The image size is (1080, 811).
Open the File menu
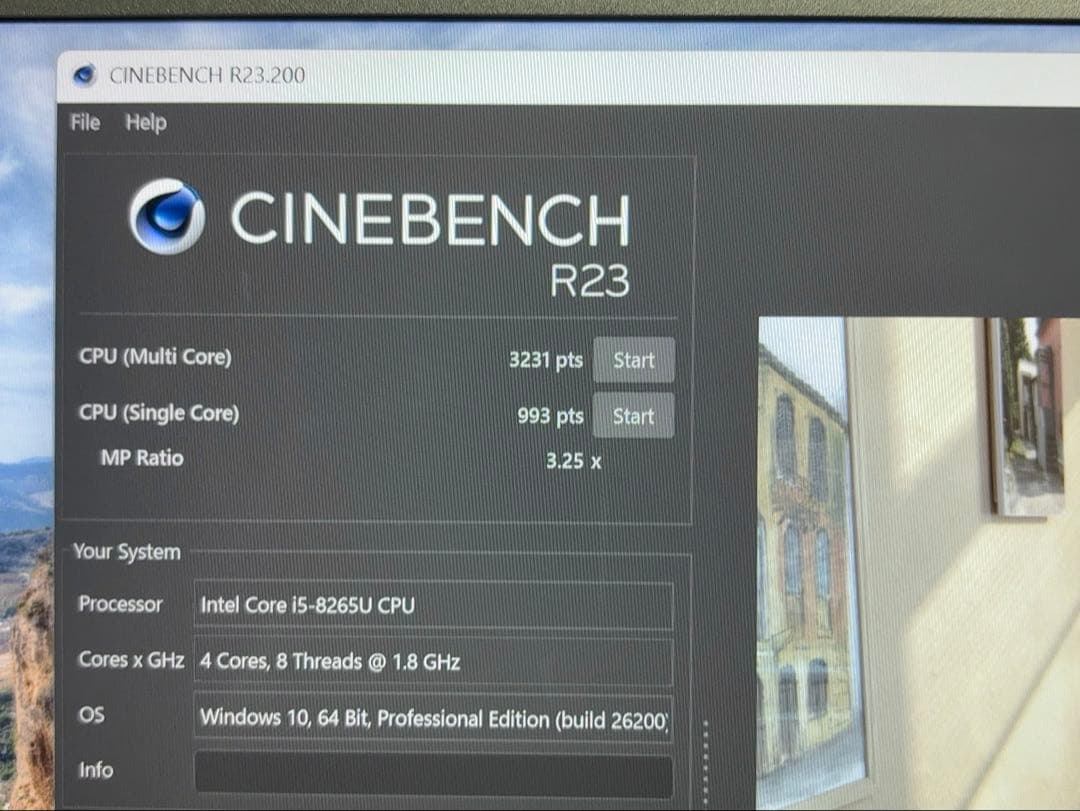pyautogui.click(x=85, y=123)
